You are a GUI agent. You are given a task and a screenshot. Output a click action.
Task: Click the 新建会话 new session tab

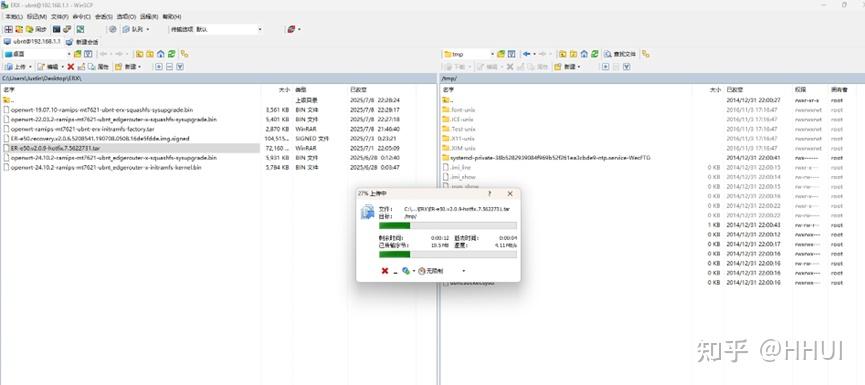pyautogui.click(x=82, y=42)
